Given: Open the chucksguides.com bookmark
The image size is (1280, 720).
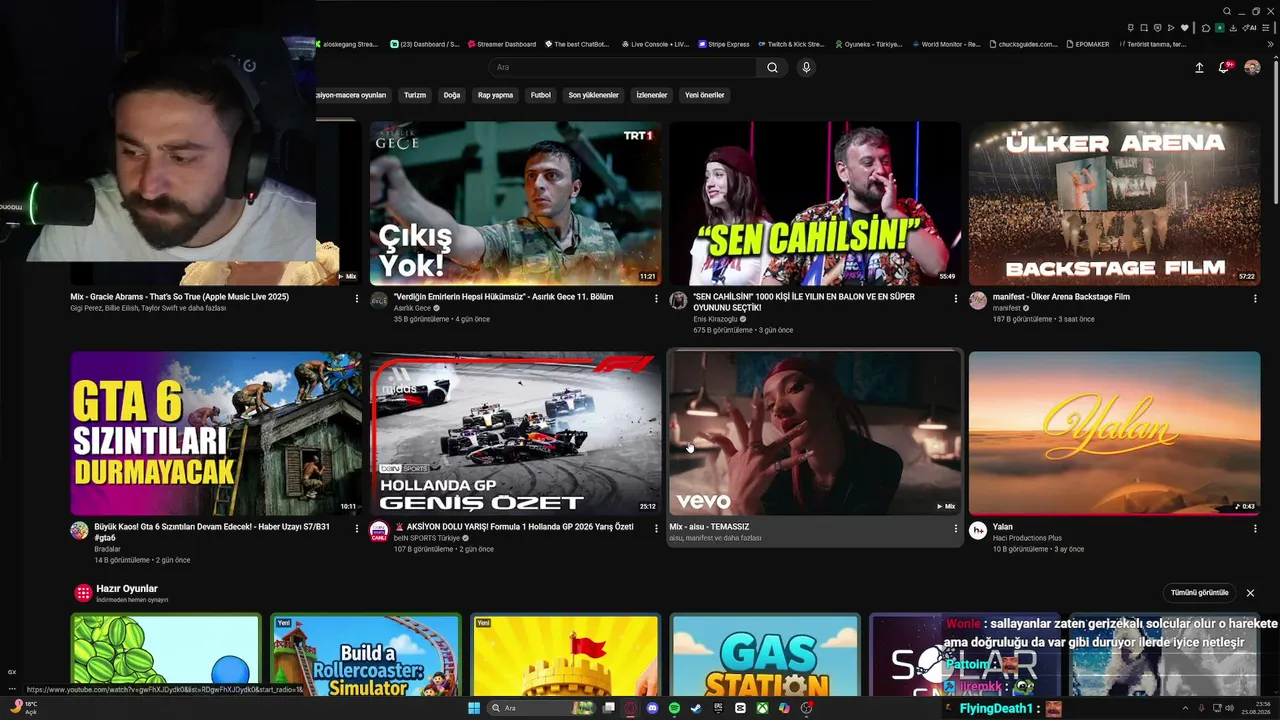Looking at the screenshot, I should click(x=1023, y=44).
